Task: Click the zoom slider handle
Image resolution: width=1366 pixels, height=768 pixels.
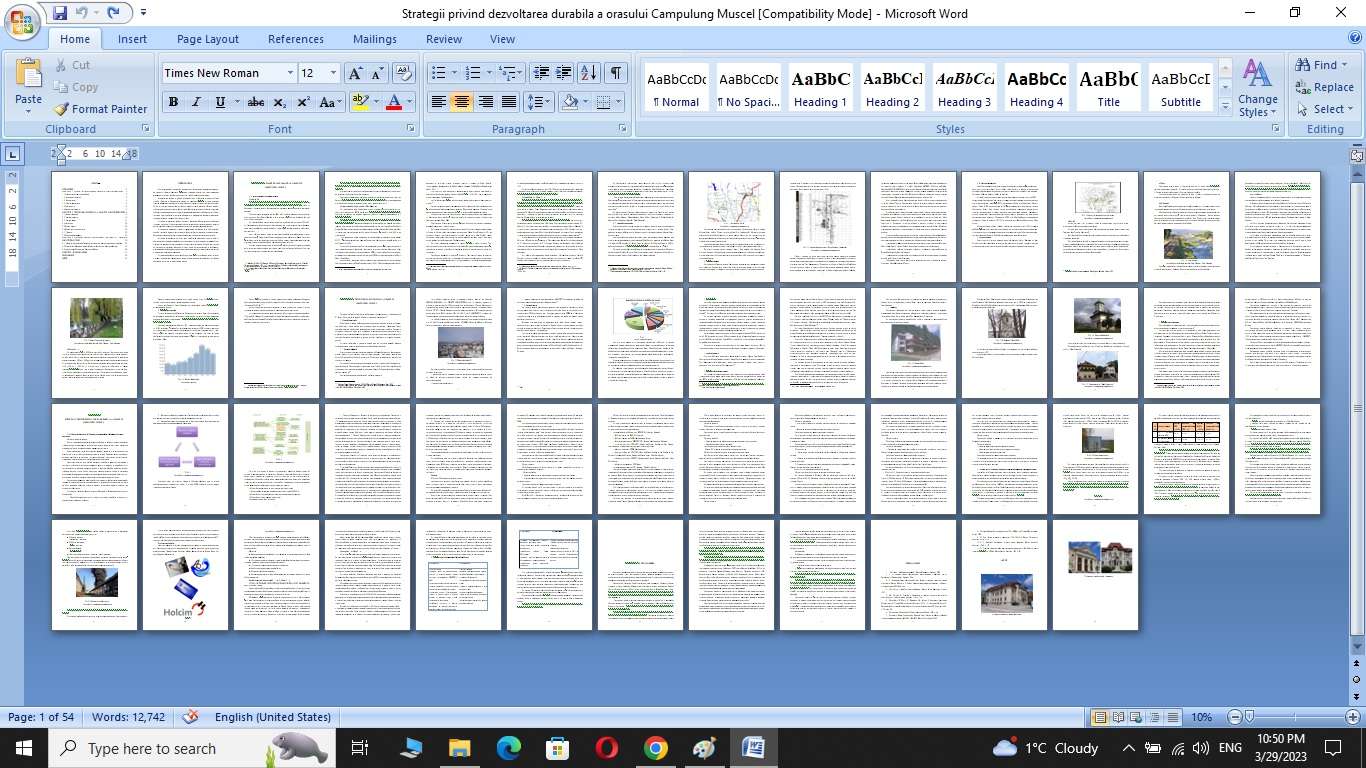Action: coord(1249,717)
